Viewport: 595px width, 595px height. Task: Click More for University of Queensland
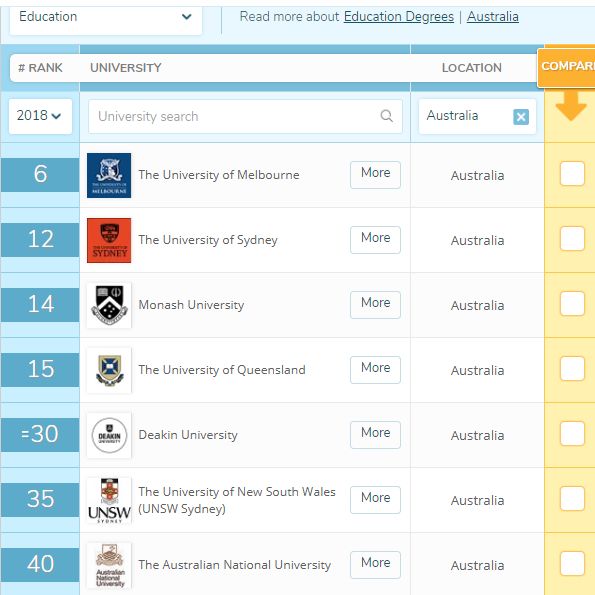click(375, 370)
